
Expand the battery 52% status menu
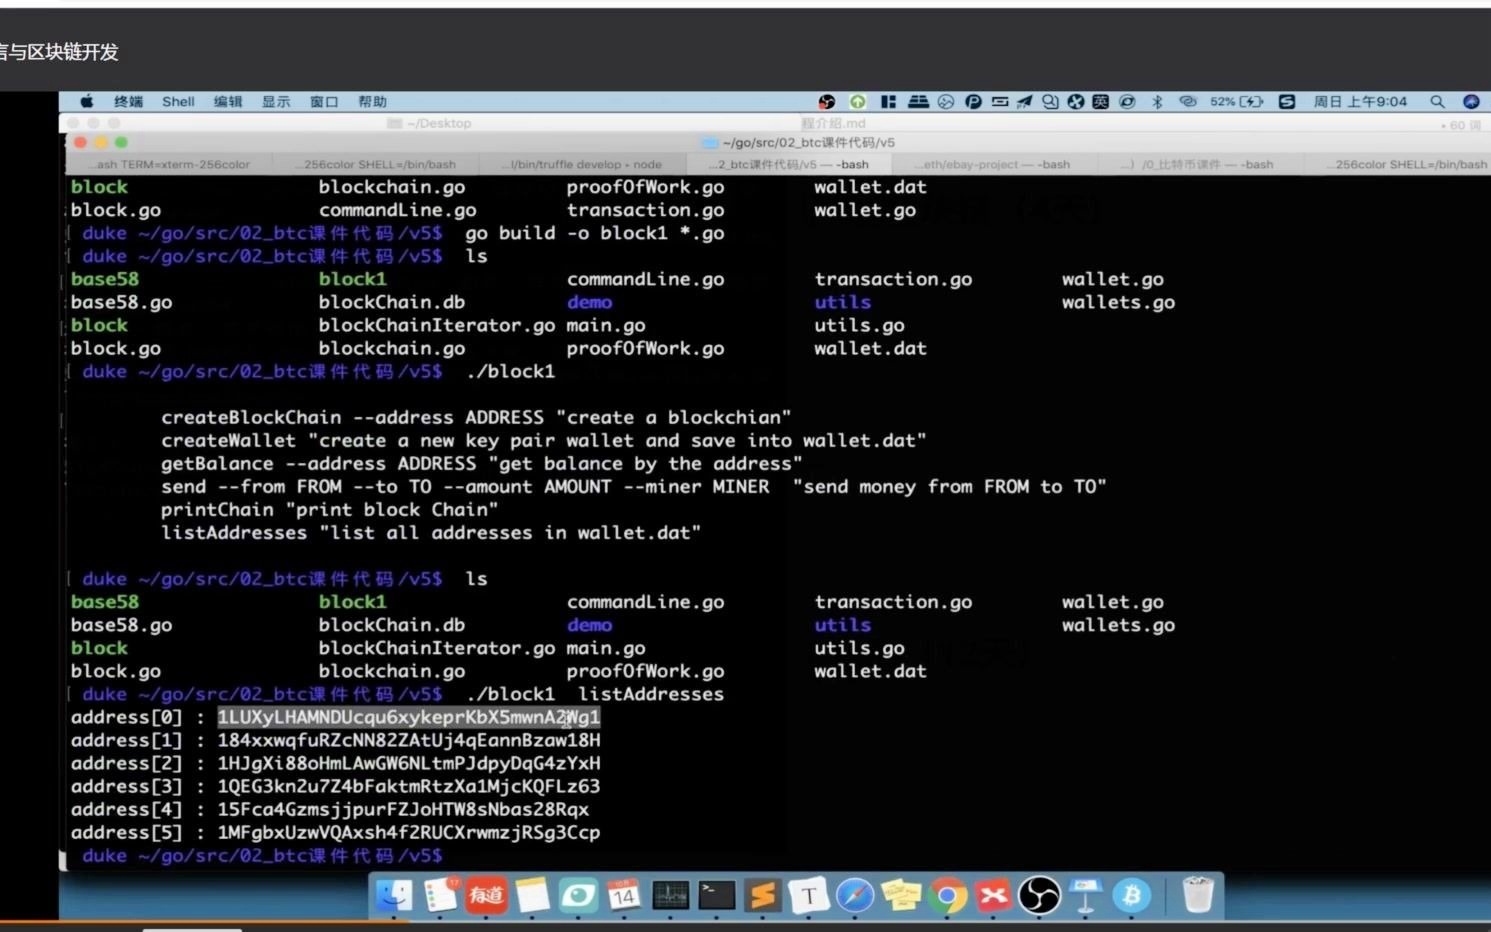pos(1236,102)
